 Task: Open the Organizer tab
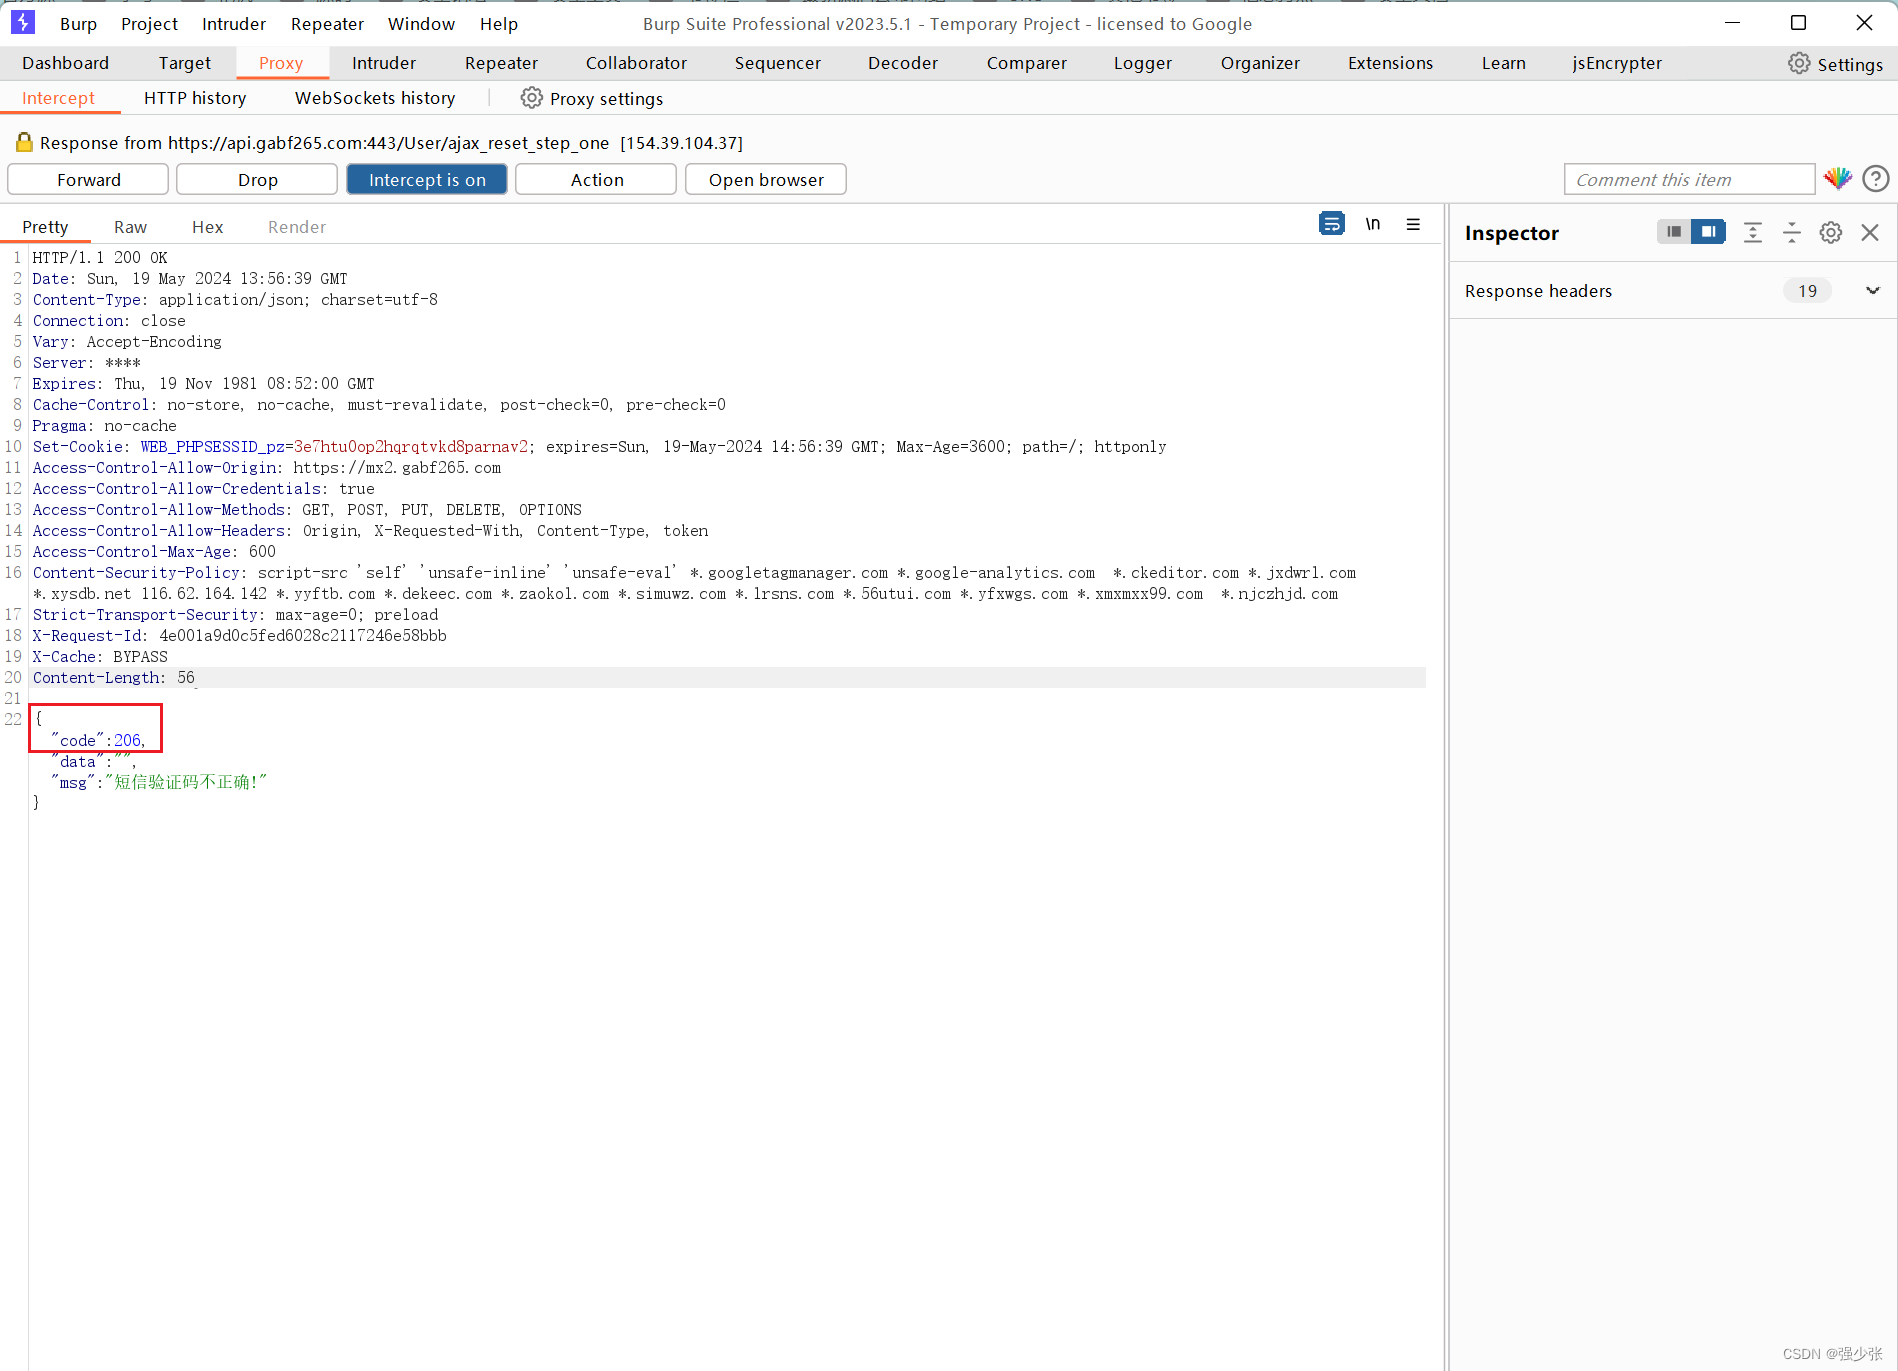(1260, 63)
